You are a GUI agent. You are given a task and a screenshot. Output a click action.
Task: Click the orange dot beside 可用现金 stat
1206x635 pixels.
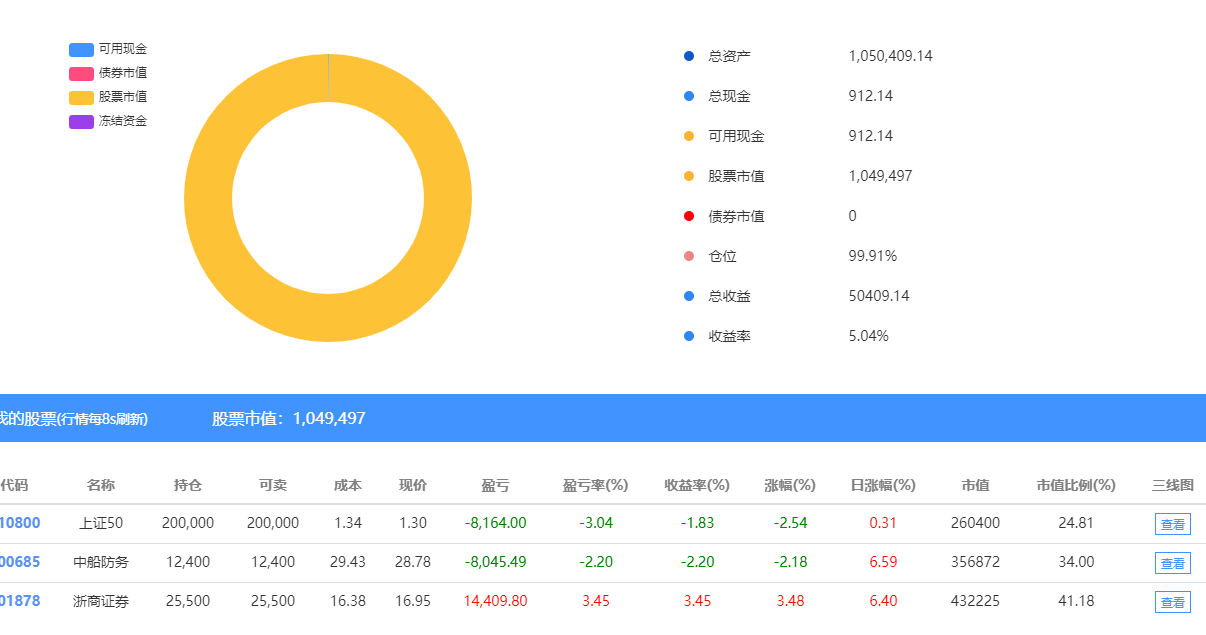coord(688,136)
